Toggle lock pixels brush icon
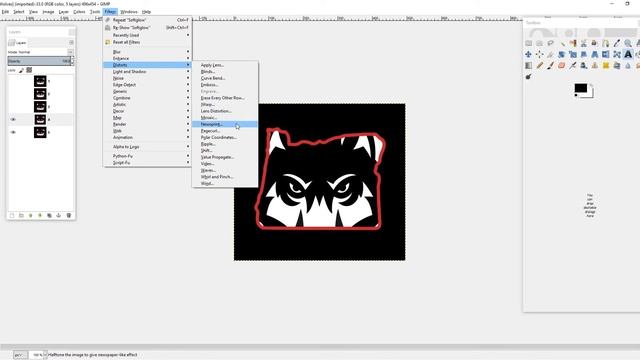Image resolution: width=640 pixels, height=360 pixels. pyautogui.click(x=22, y=70)
